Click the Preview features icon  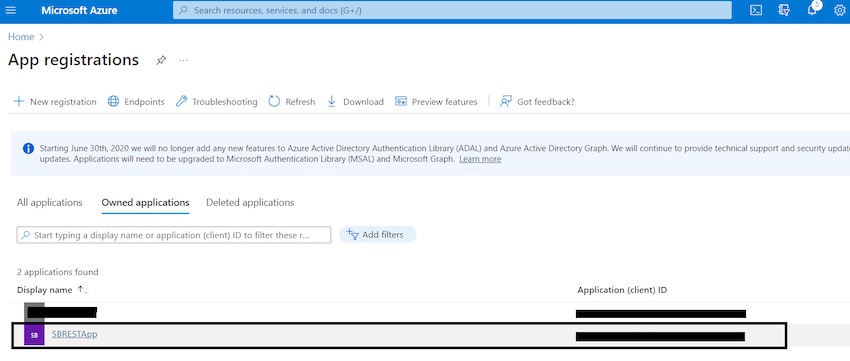pyautogui.click(x=401, y=101)
